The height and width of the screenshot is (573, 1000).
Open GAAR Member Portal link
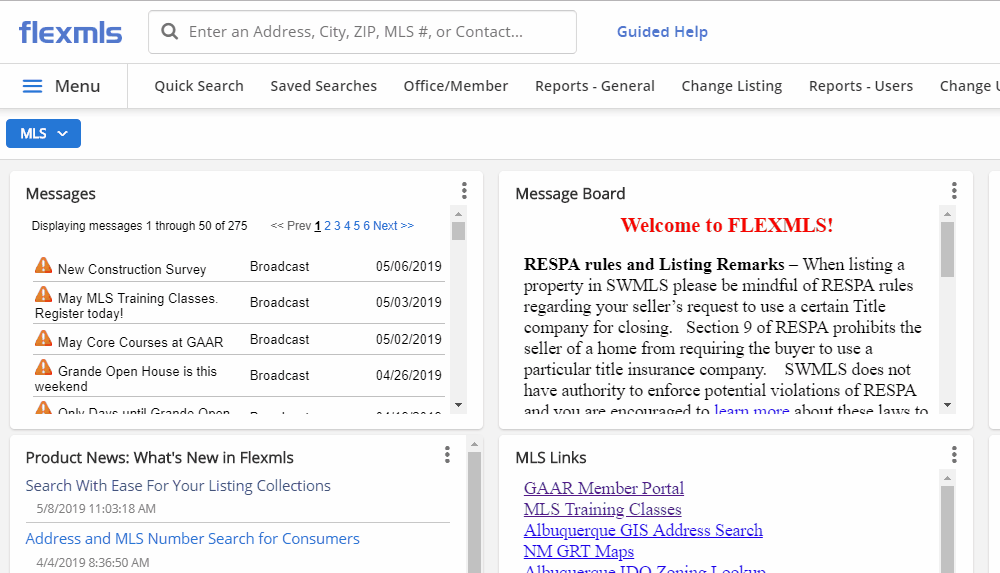604,488
